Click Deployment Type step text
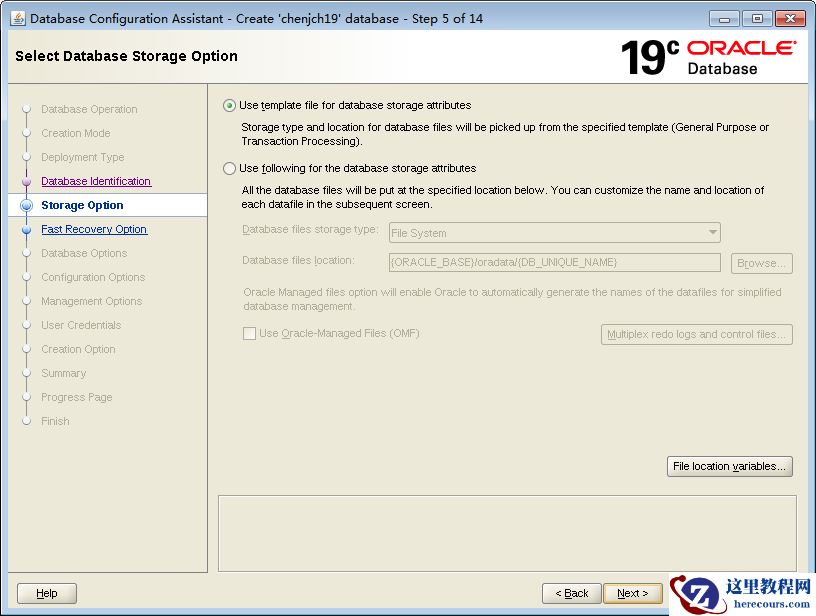 [x=83, y=157]
